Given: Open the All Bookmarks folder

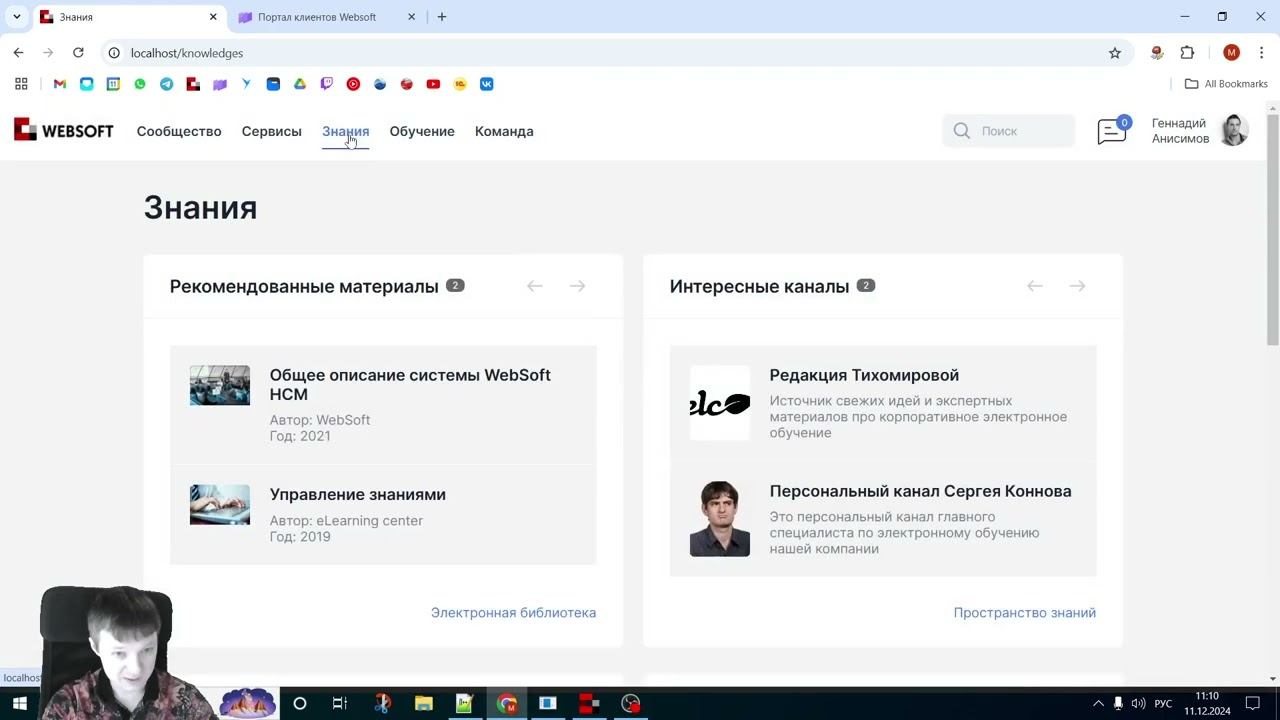Looking at the screenshot, I should click(1226, 84).
